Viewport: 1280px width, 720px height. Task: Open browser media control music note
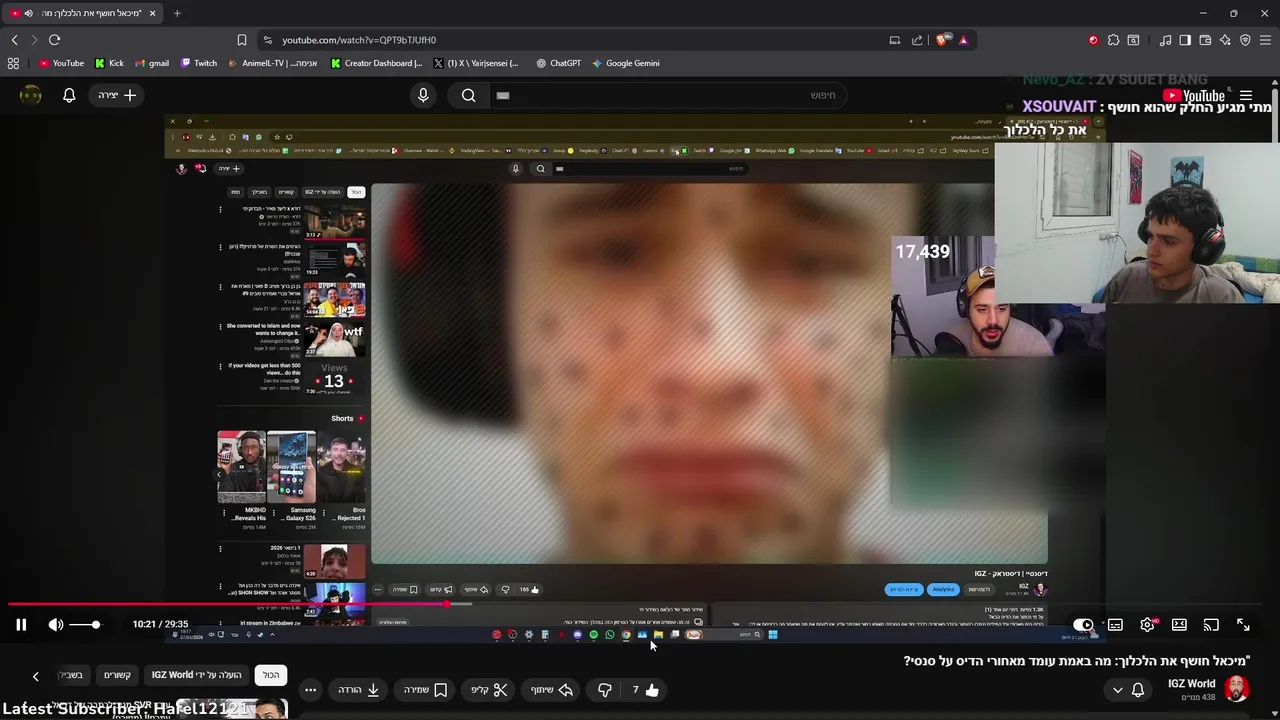point(1165,40)
